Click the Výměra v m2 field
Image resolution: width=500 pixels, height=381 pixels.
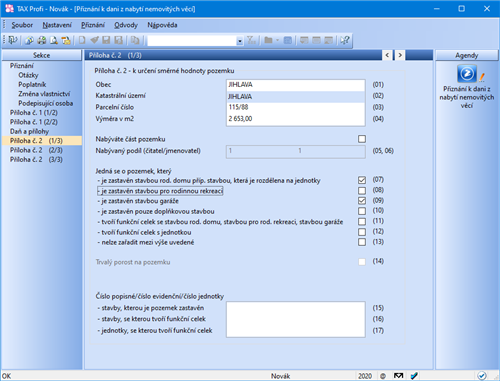[296, 119]
